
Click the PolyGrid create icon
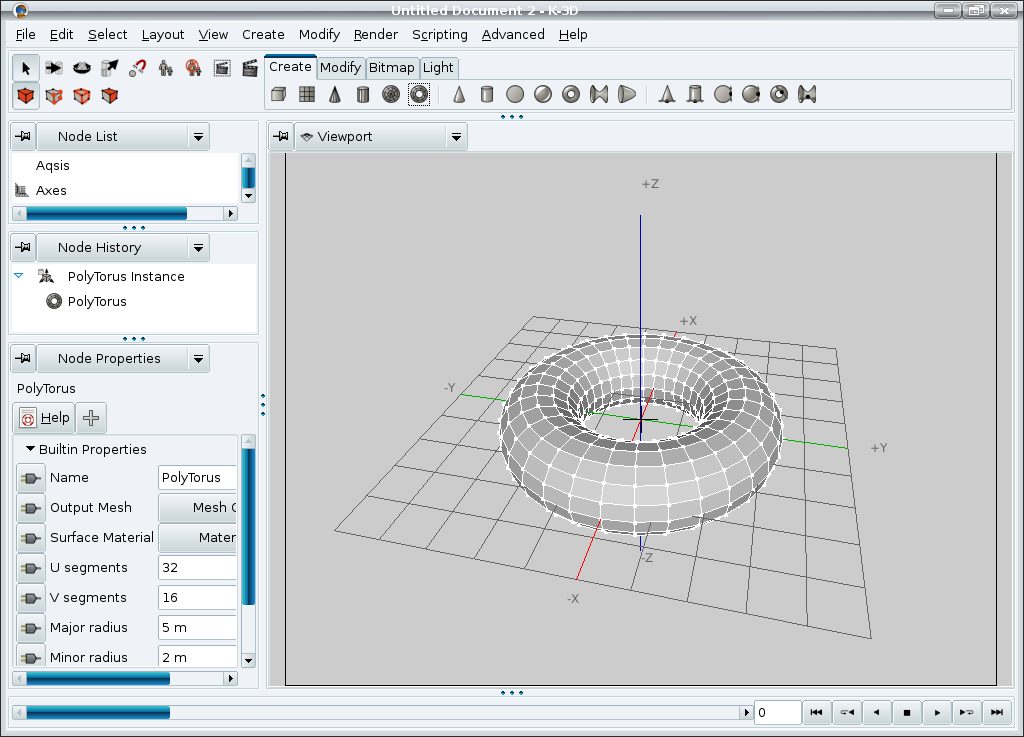coord(308,94)
